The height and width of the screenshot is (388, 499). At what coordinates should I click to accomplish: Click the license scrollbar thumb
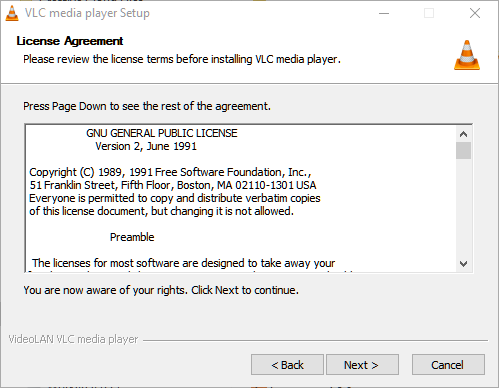463,151
